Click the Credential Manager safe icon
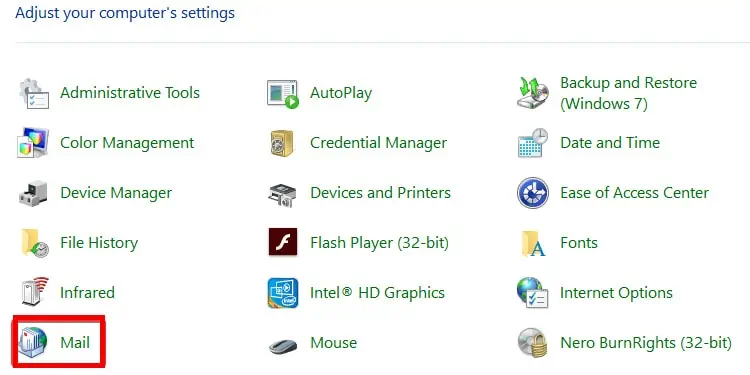 point(282,143)
